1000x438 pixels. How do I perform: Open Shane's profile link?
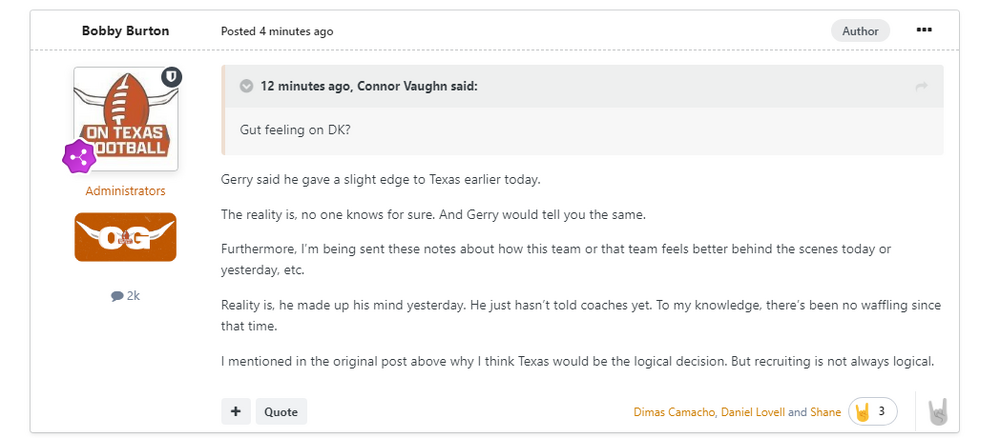826,411
